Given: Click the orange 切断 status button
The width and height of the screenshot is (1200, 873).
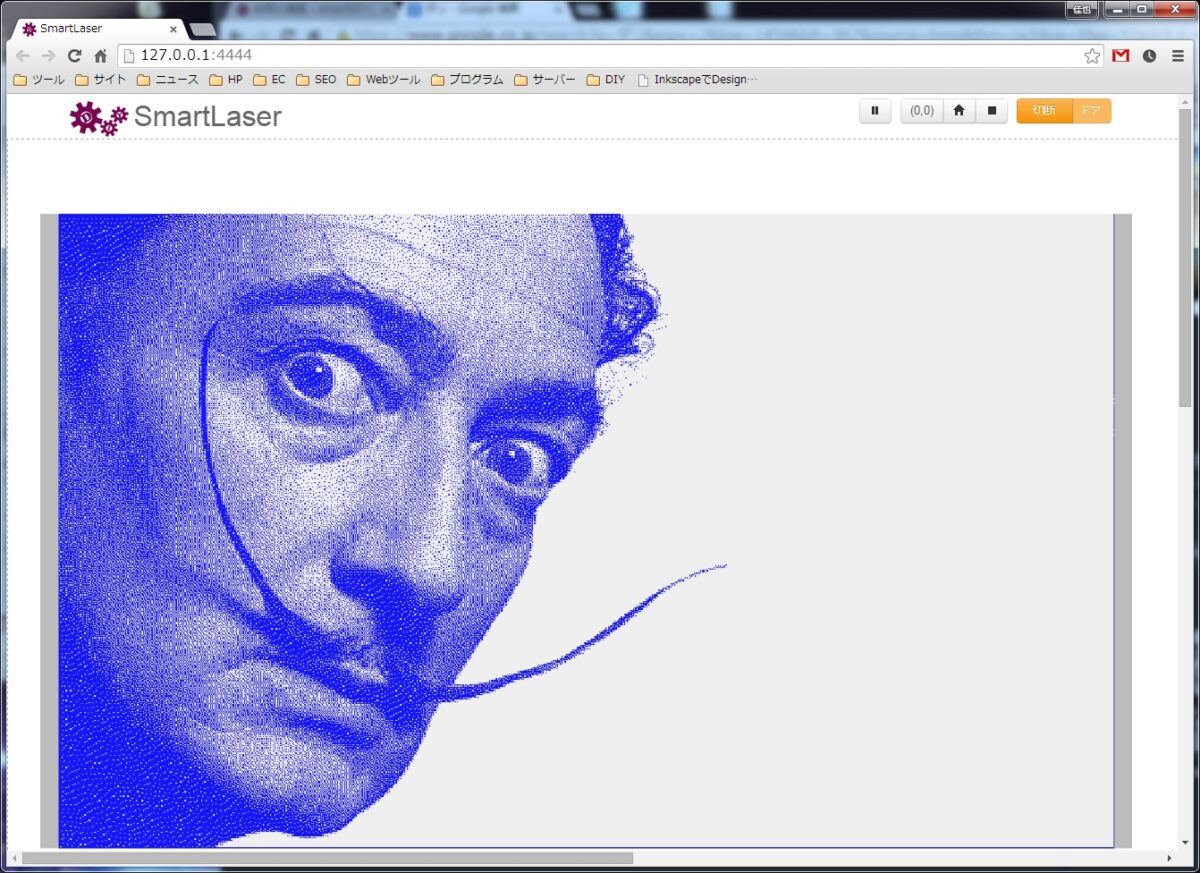Looking at the screenshot, I should (x=1044, y=111).
